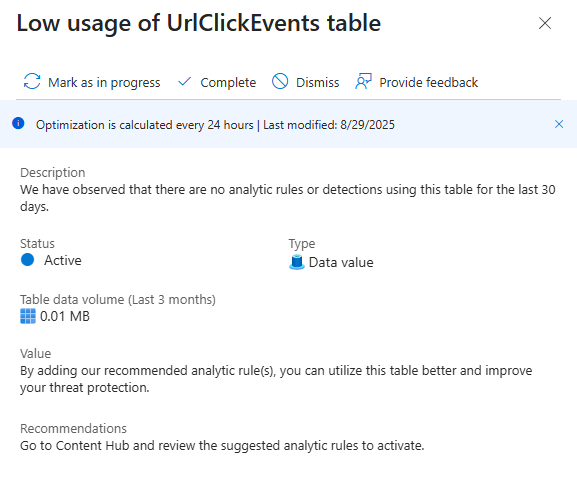Click the table grid icon beside 0.01 MB

28,316
